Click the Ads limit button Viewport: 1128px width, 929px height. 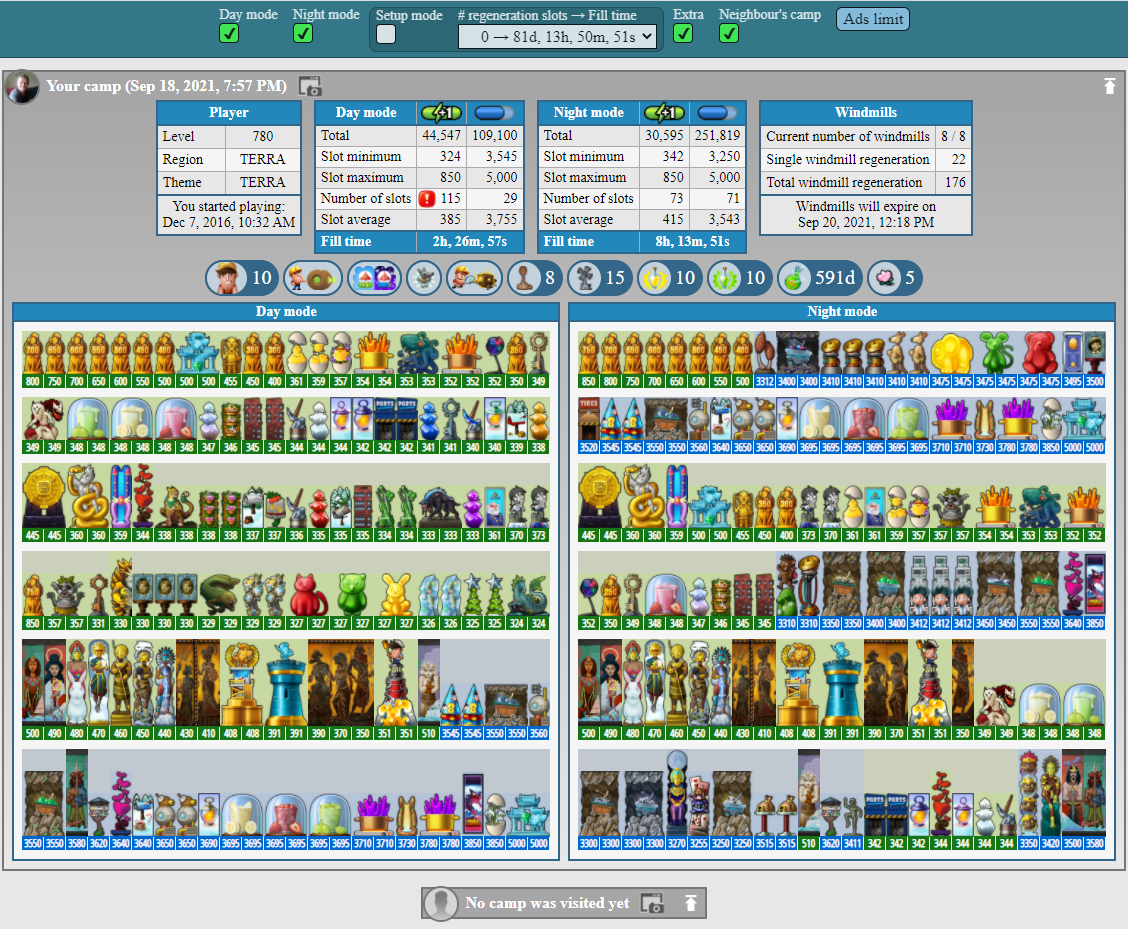point(873,19)
